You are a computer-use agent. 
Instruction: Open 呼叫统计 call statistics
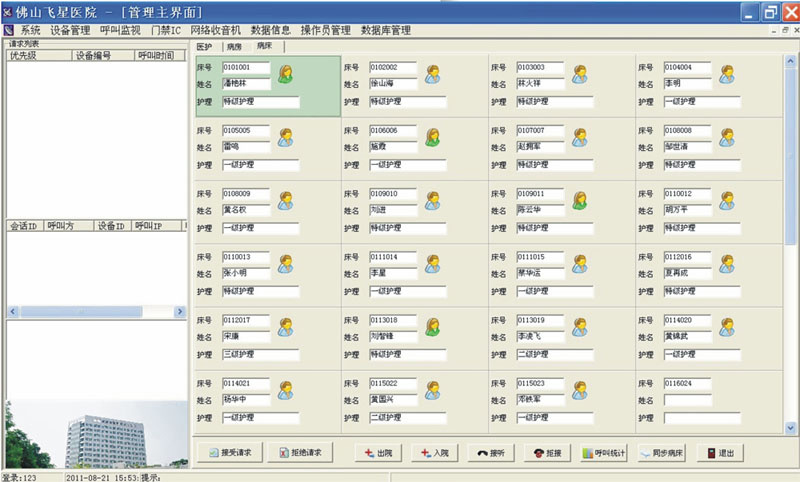[x=604, y=453]
